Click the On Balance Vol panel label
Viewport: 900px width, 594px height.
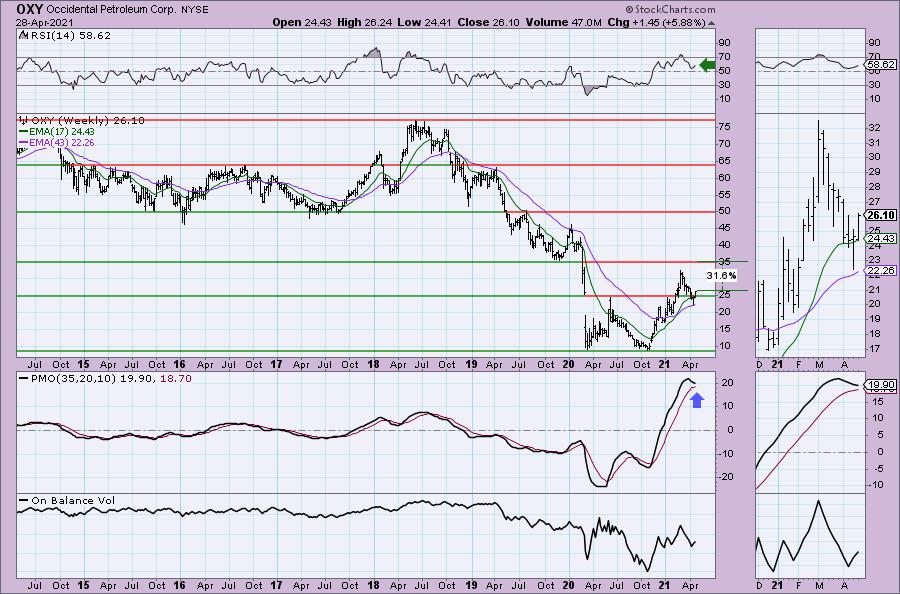tap(67, 500)
